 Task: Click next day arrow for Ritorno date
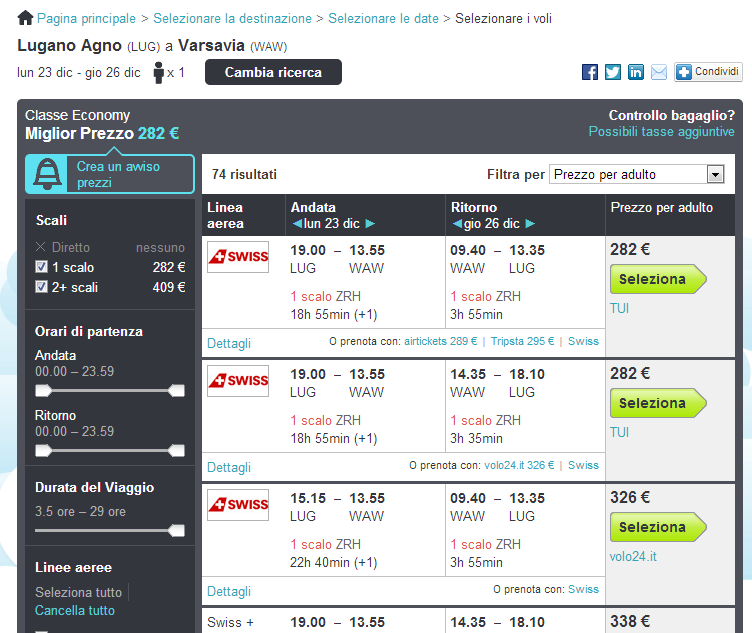[530, 224]
